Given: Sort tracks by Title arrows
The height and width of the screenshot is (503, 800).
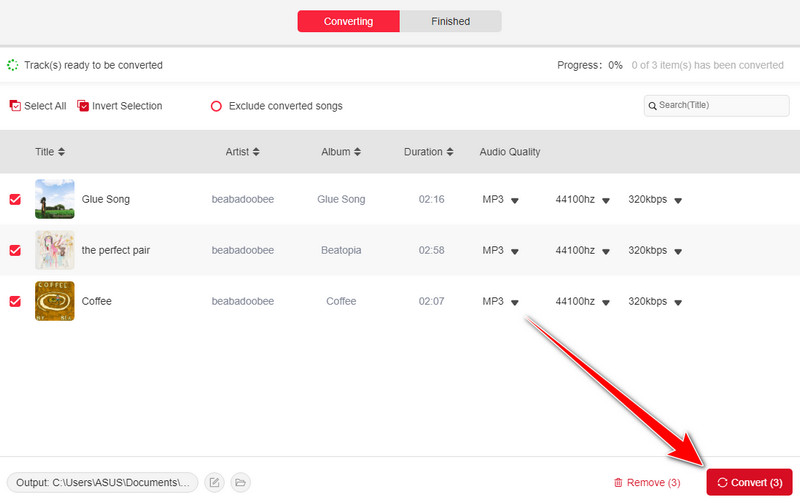Looking at the screenshot, I should point(61,152).
